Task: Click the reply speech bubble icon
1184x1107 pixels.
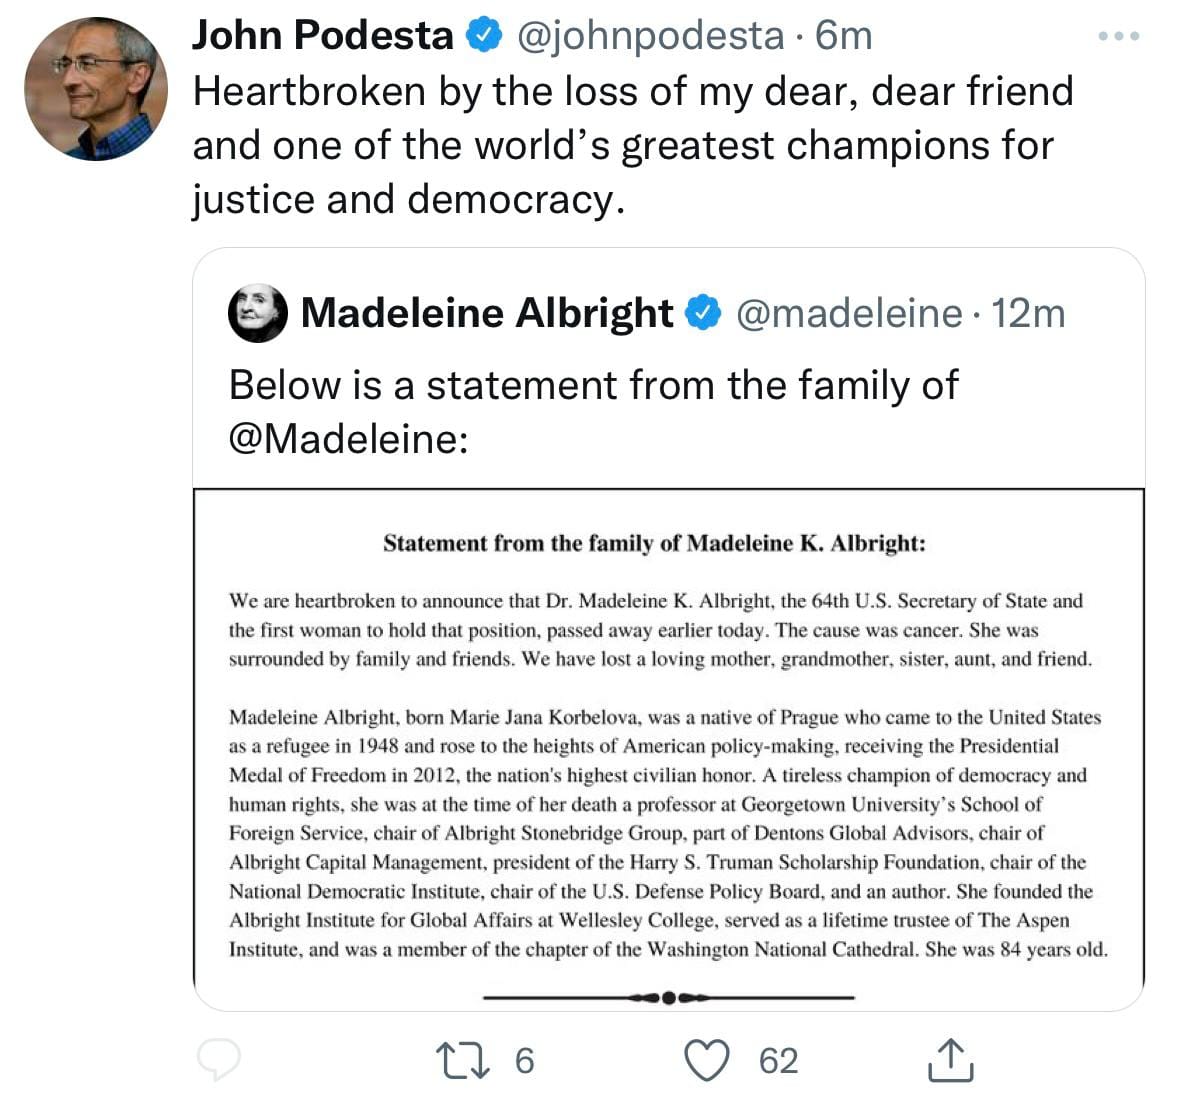Action: pyautogui.click(x=218, y=1060)
